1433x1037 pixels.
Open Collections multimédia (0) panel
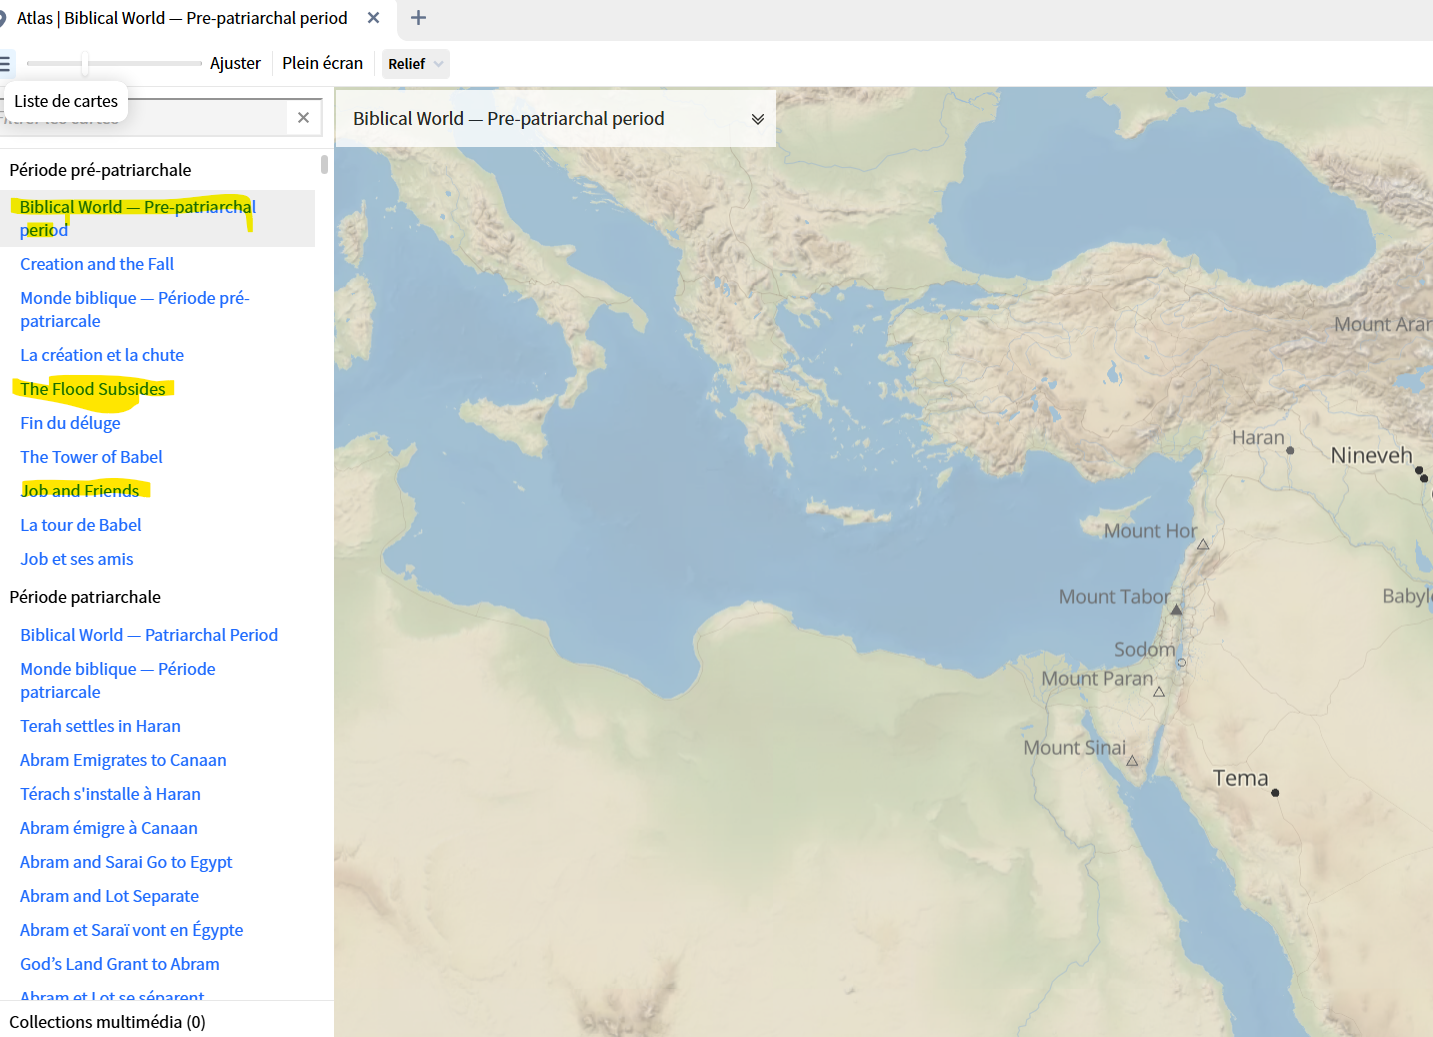[107, 1022]
